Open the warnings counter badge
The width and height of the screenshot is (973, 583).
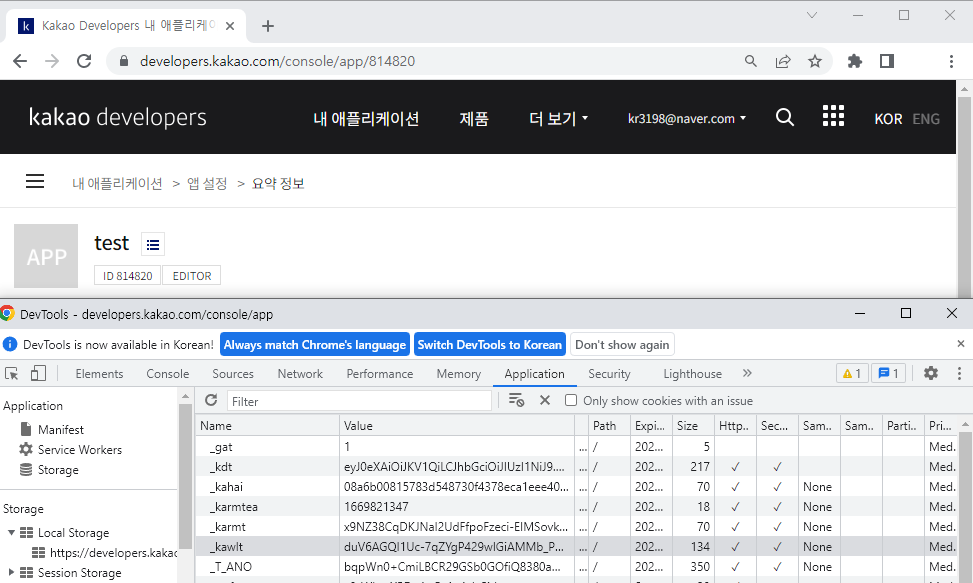852,373
